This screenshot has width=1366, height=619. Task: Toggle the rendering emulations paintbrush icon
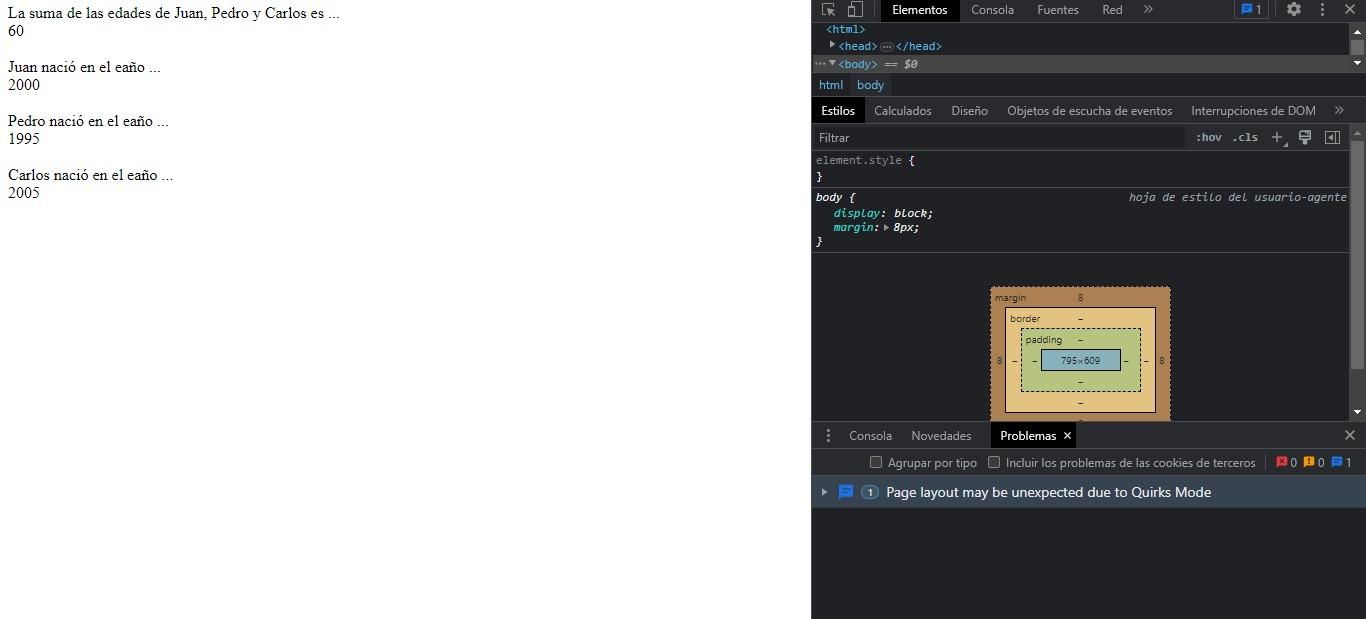tap(1304, 138)
